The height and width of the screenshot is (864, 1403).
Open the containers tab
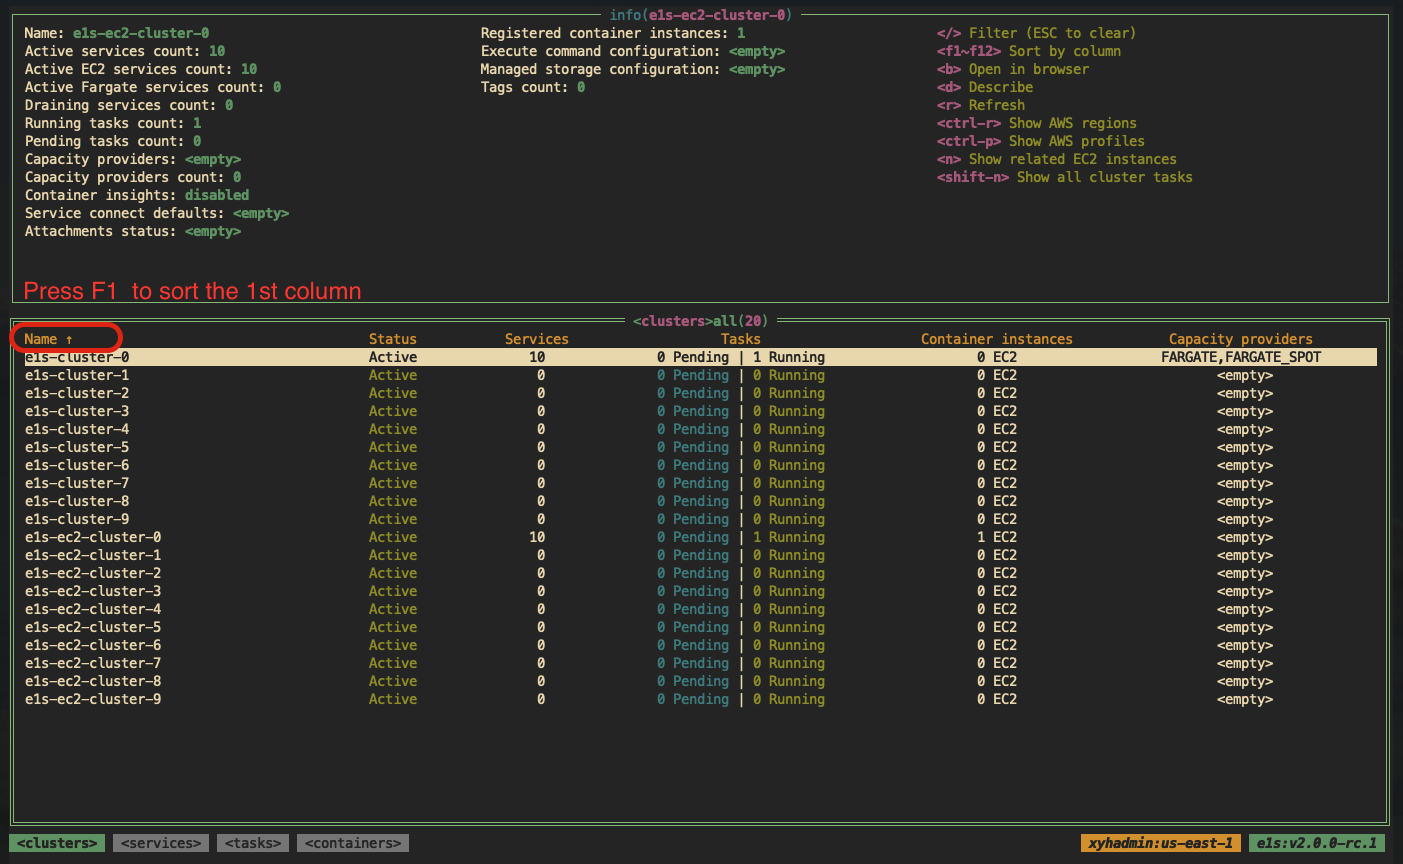tap(353, 843)
